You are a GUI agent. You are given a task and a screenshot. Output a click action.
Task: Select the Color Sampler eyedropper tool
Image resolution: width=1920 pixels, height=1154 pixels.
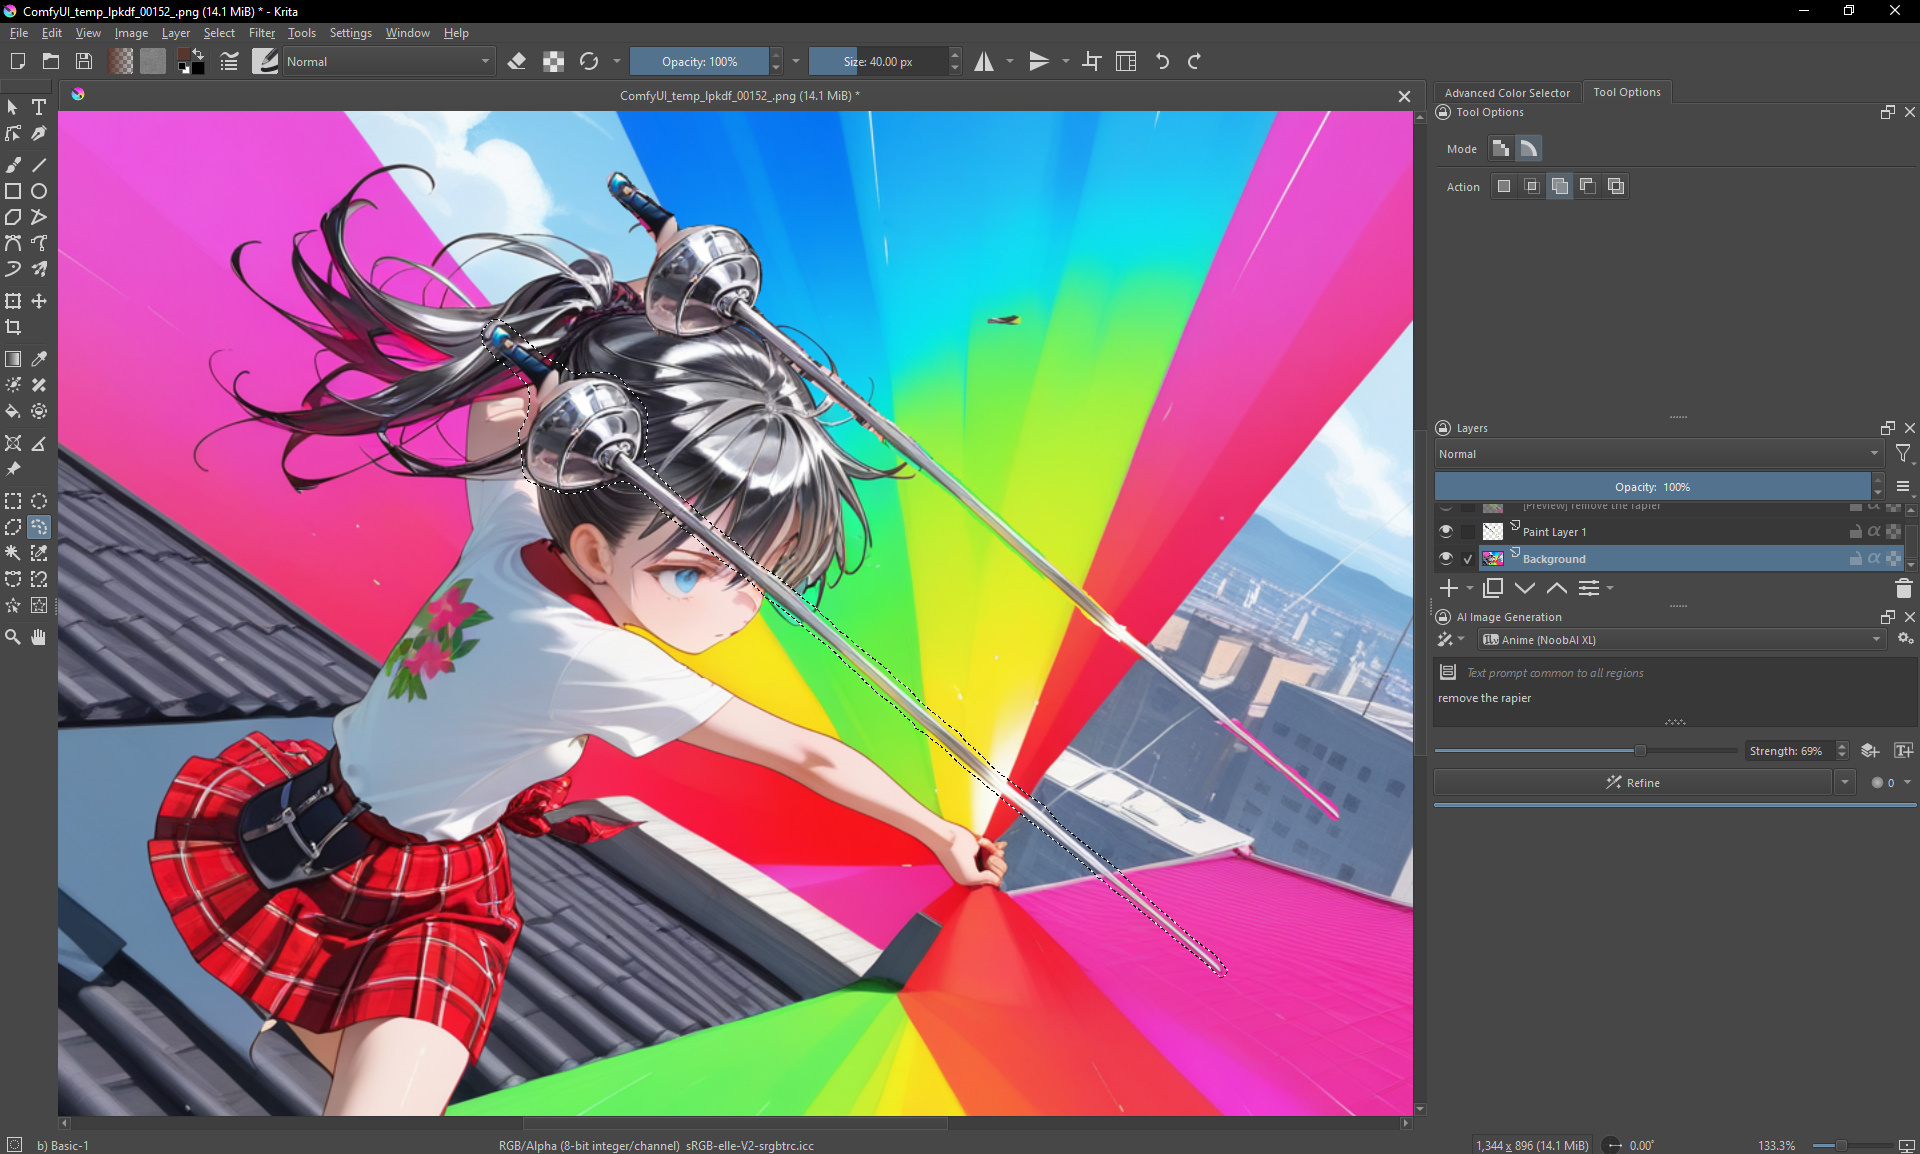[x=39, y=359]
